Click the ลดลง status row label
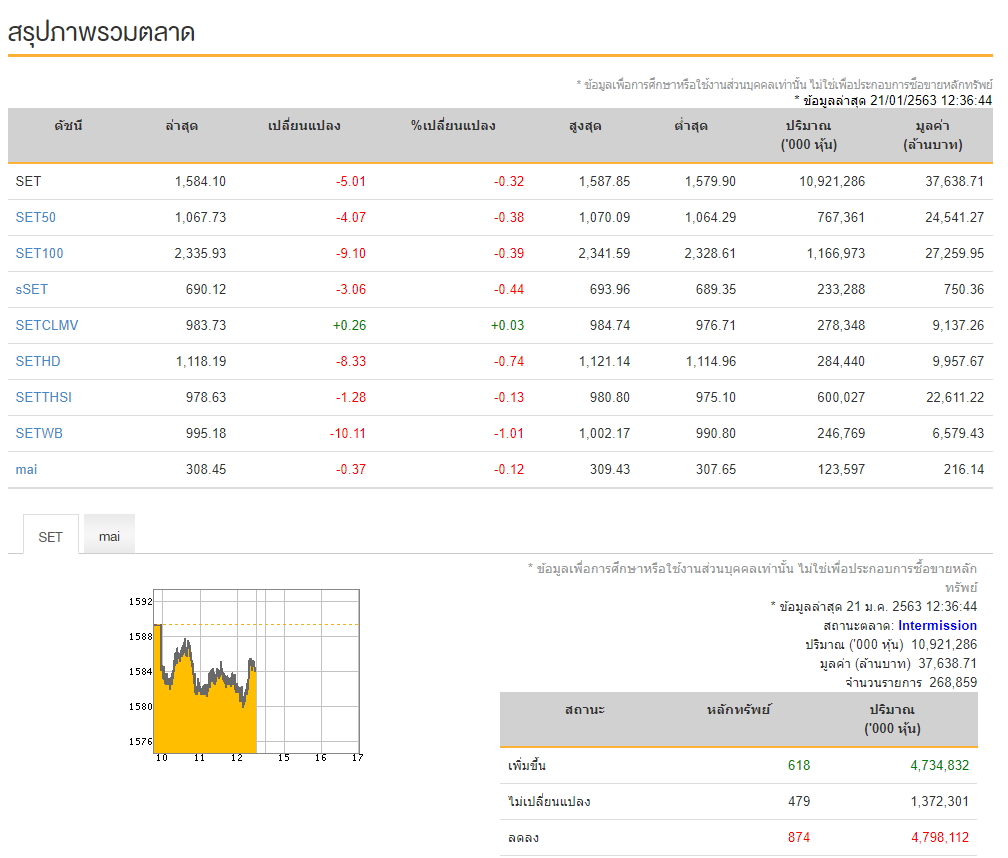 tap(523, 837)
